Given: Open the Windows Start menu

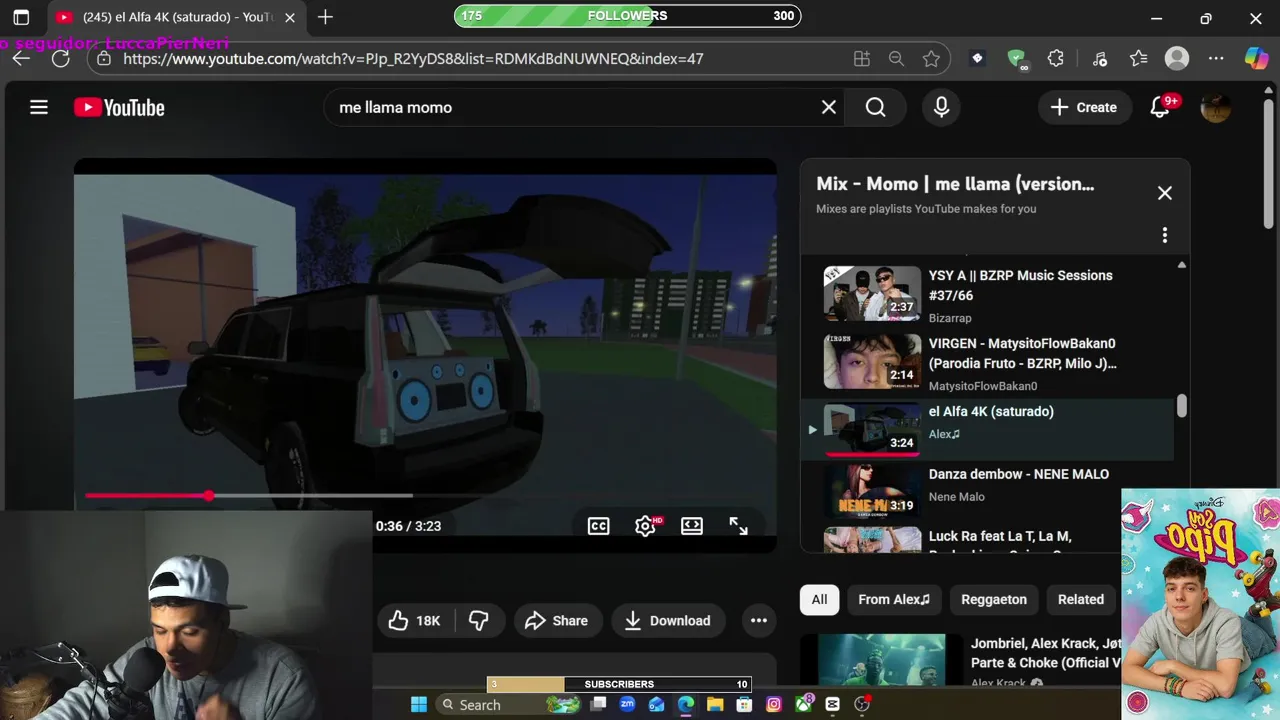Looking at the screenshot, I should click(419, 704).
